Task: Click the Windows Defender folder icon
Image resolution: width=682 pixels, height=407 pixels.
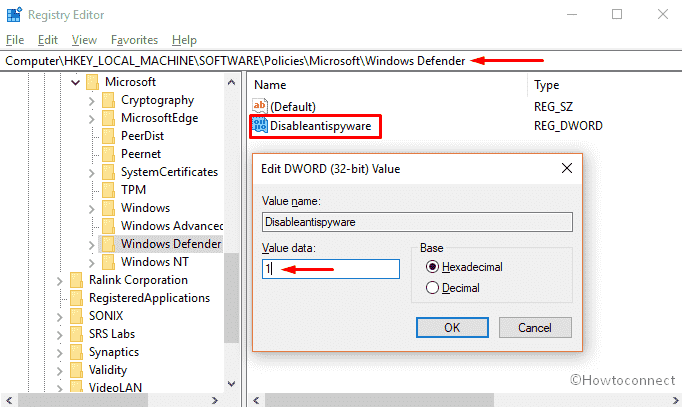Action: (108, 244)
